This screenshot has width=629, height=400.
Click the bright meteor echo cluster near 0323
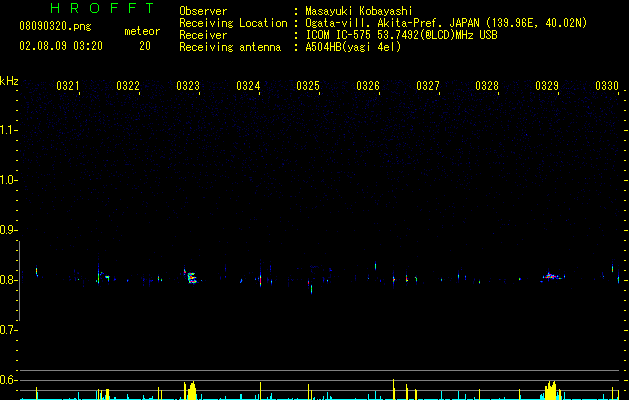tap(191, 278)
